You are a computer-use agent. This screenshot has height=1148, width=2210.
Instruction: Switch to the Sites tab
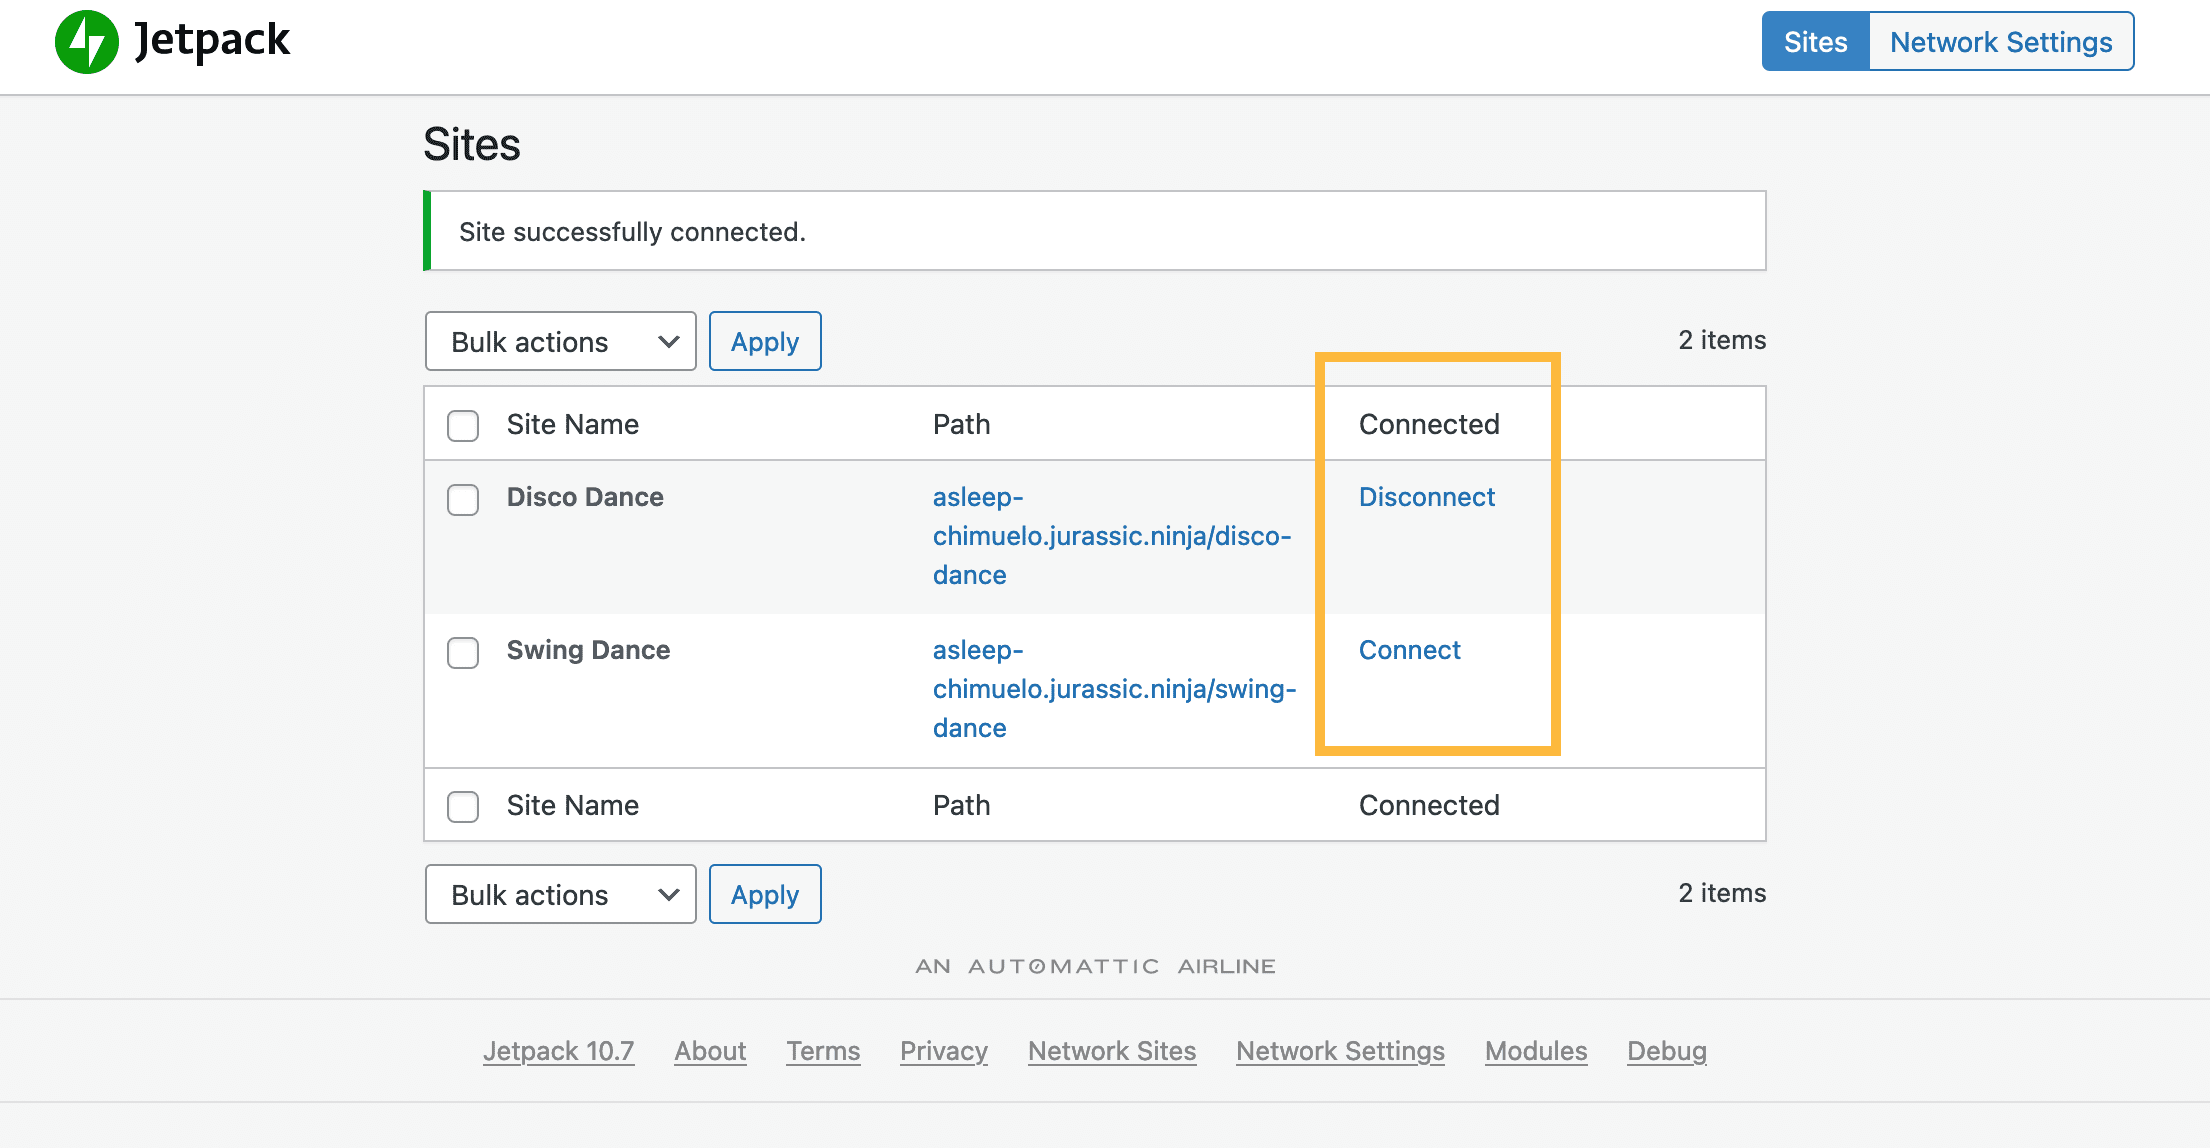point(1815,42)
